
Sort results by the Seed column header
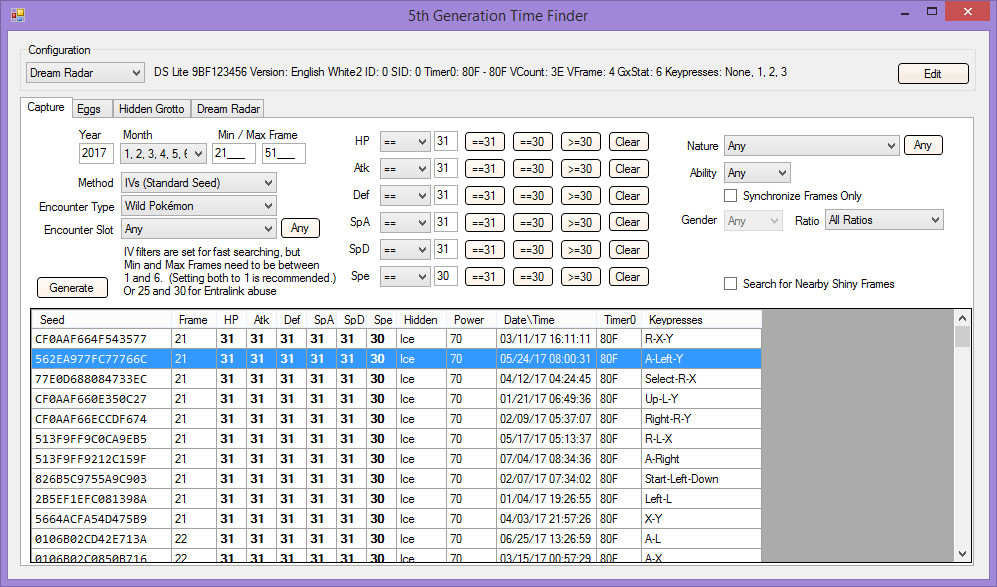click(102, 320)
